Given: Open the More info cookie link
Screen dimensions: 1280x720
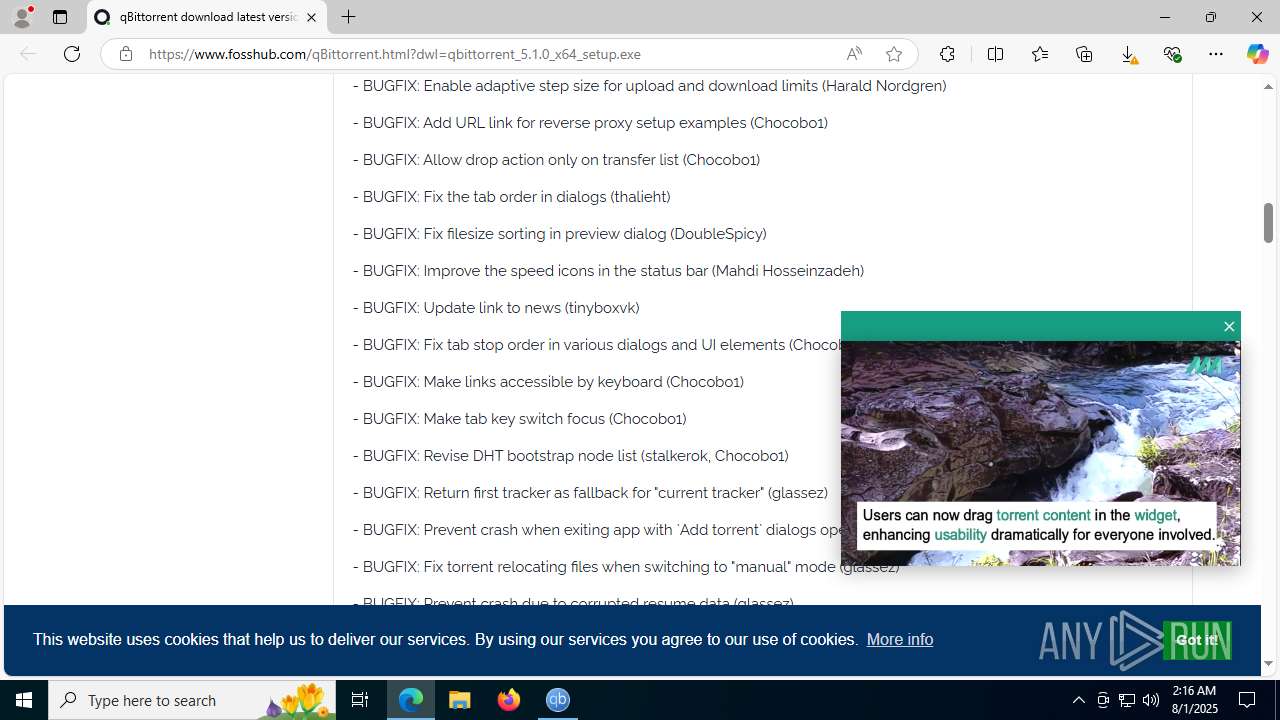Looking at the screenshot, I should point(899,640).
